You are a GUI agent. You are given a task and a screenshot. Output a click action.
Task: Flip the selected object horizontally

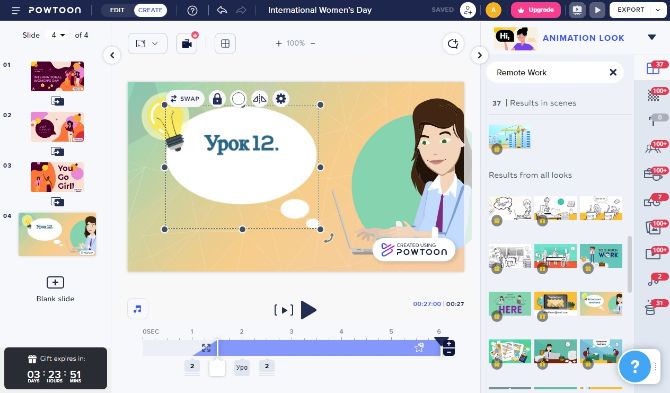point(259,99)
